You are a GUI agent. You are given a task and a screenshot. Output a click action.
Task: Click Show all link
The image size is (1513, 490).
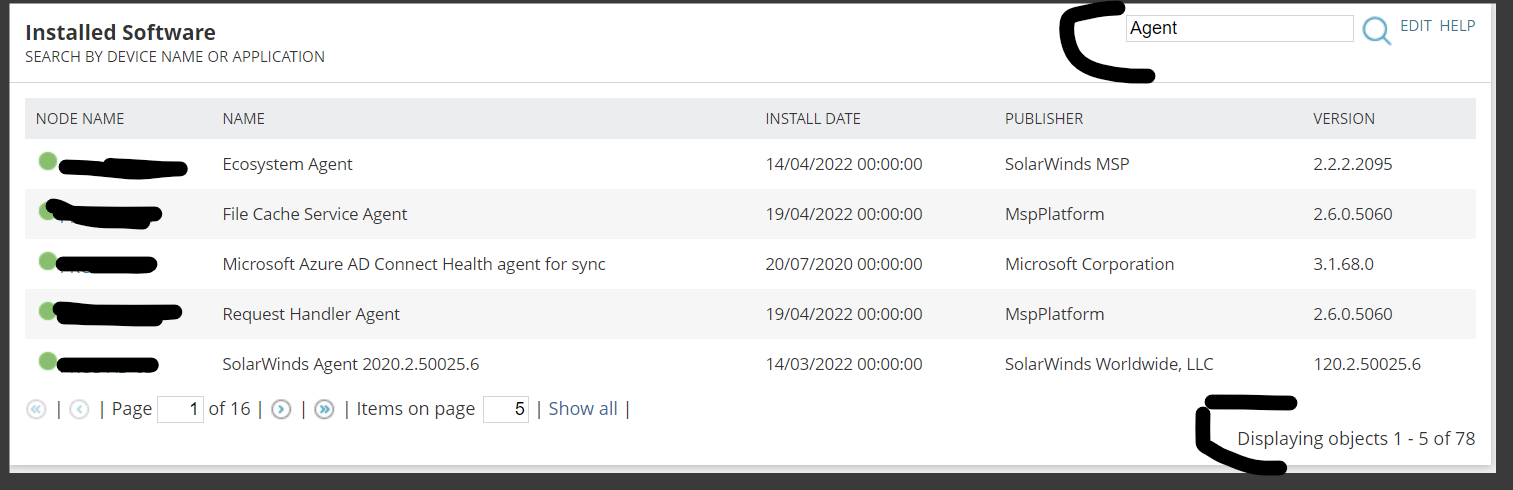pyautogui.click(x=583, y=409)
